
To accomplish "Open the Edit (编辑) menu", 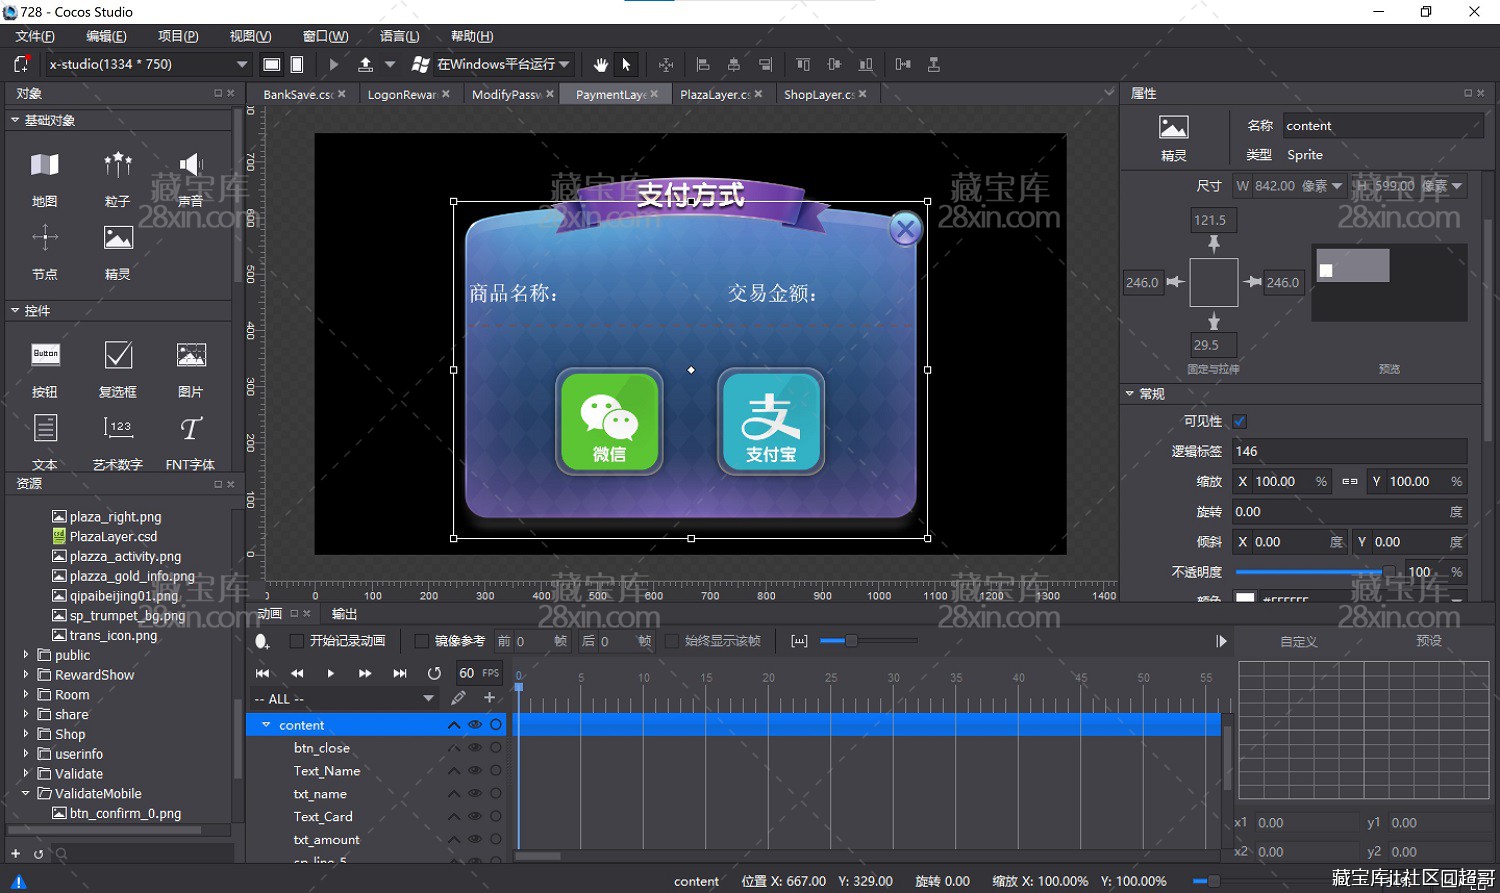I will (106, 36).
